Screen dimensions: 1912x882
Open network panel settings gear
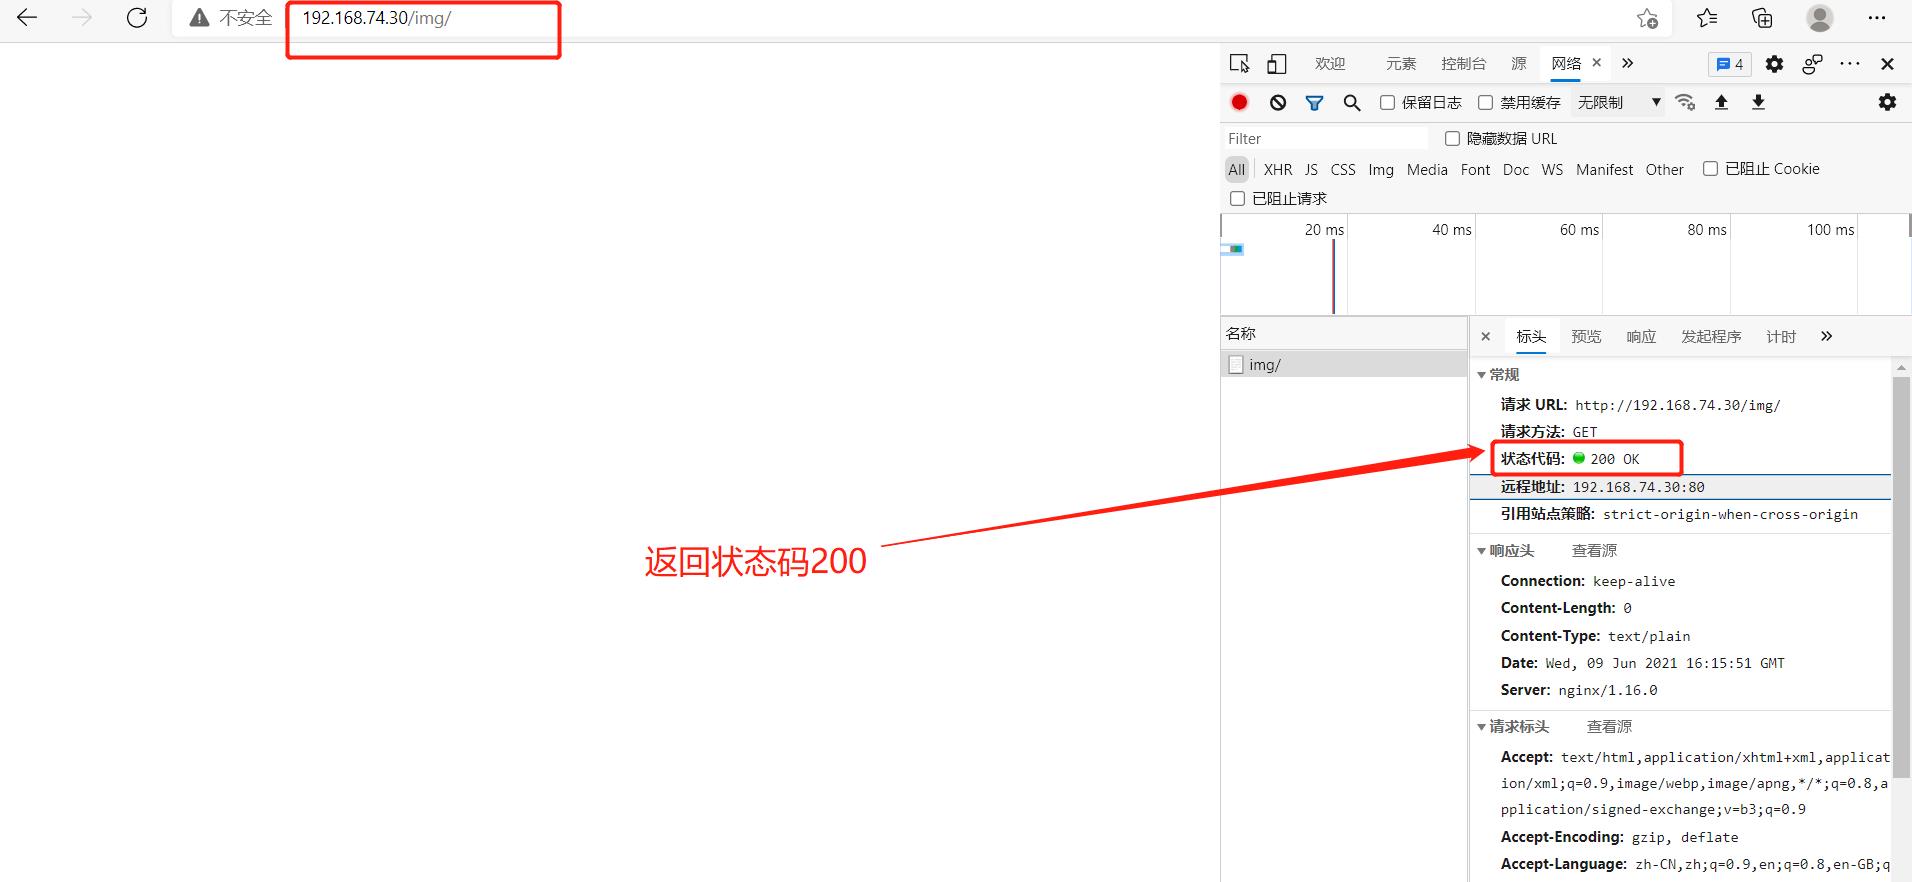pos(1887,102)
